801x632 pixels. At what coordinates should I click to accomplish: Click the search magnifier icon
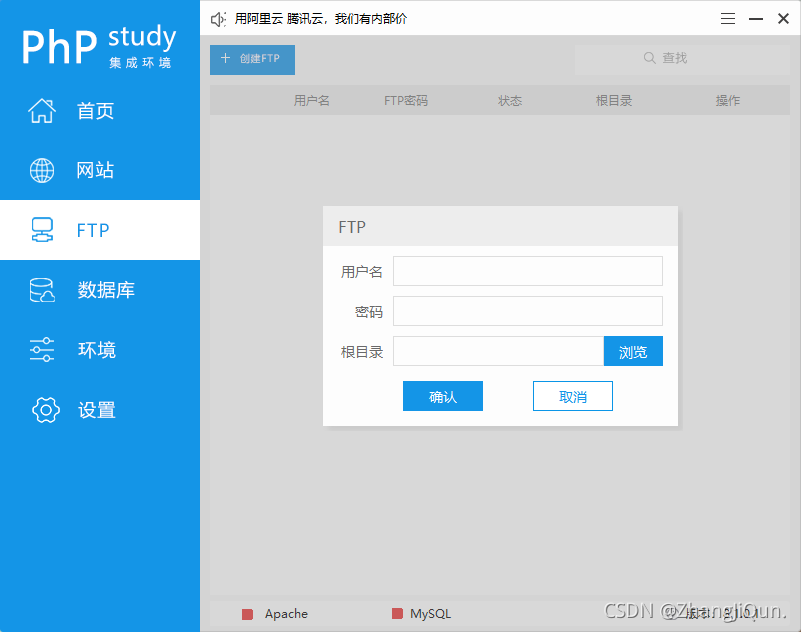[650, 58]
